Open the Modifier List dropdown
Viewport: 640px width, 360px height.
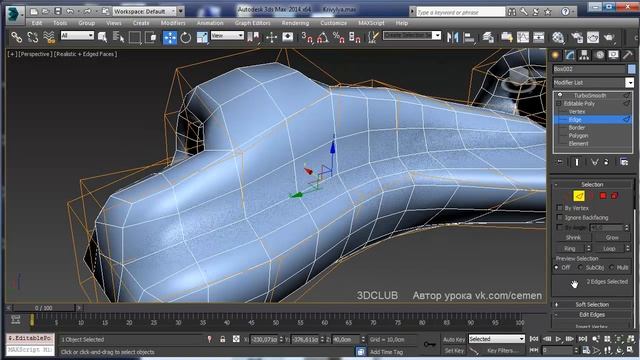tap(629, 83)
